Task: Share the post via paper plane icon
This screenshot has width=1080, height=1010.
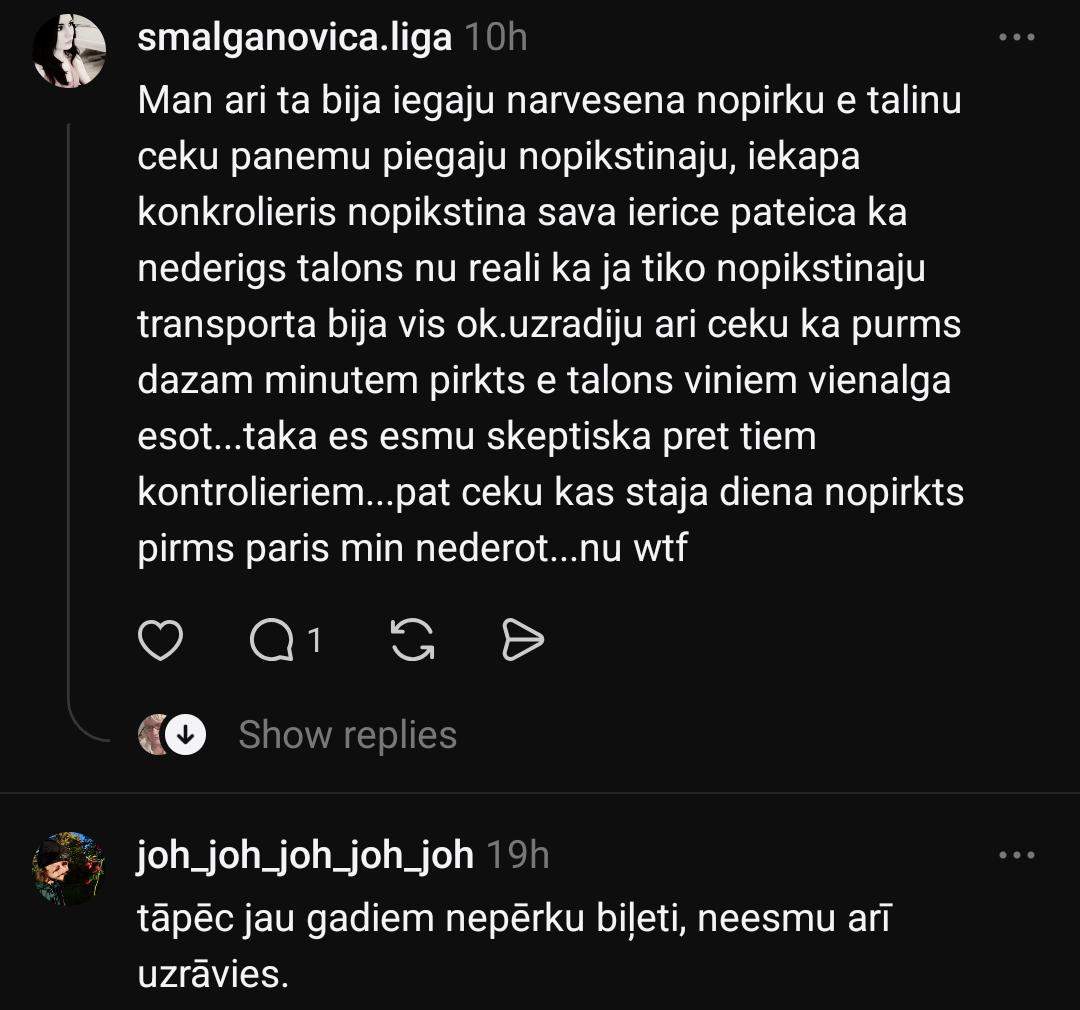Action: pyautogui.click(x=521, y=641)
